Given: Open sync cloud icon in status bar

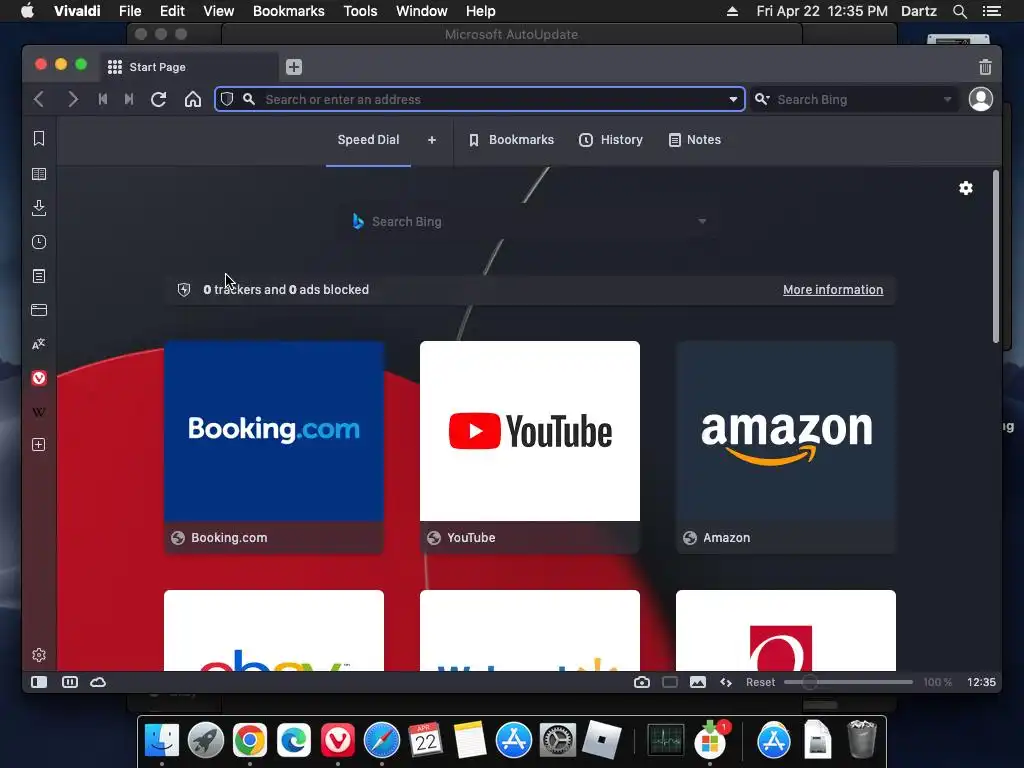Looking at the screenshot, I should tap(98, 682).
